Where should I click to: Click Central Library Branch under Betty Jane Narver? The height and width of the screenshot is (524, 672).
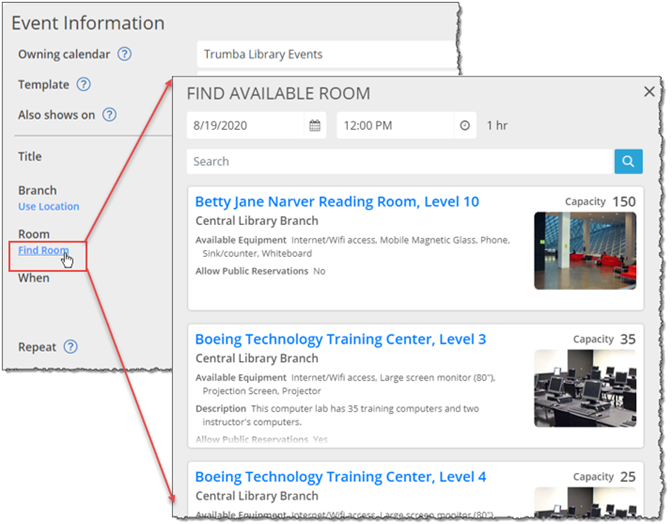(257, 221)
